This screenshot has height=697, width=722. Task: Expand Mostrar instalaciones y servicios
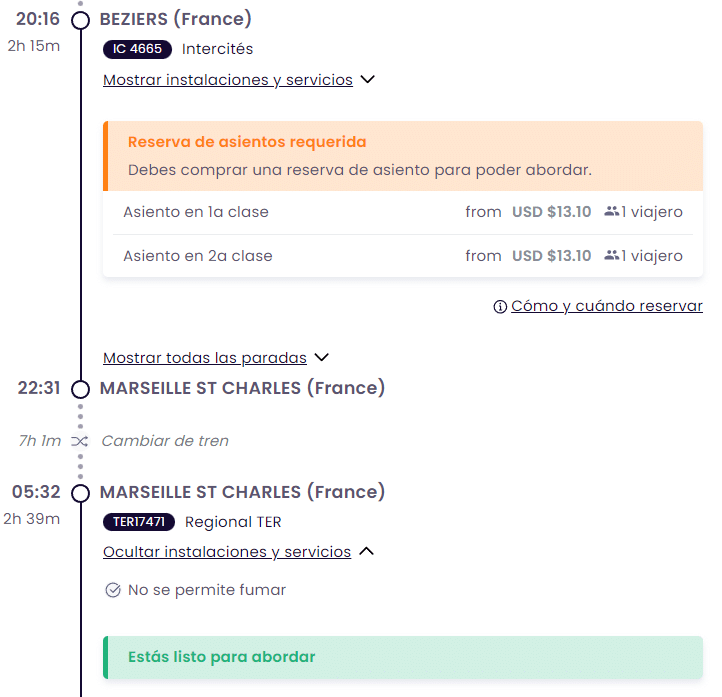pos(228,80)
